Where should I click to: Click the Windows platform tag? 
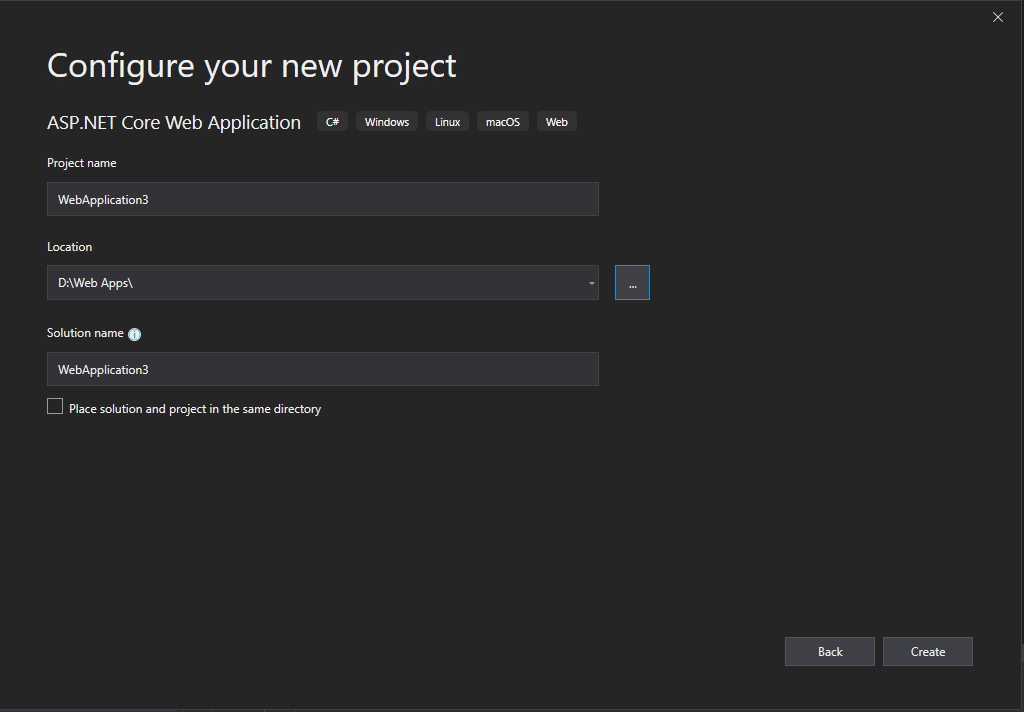(x=387, y=122)
